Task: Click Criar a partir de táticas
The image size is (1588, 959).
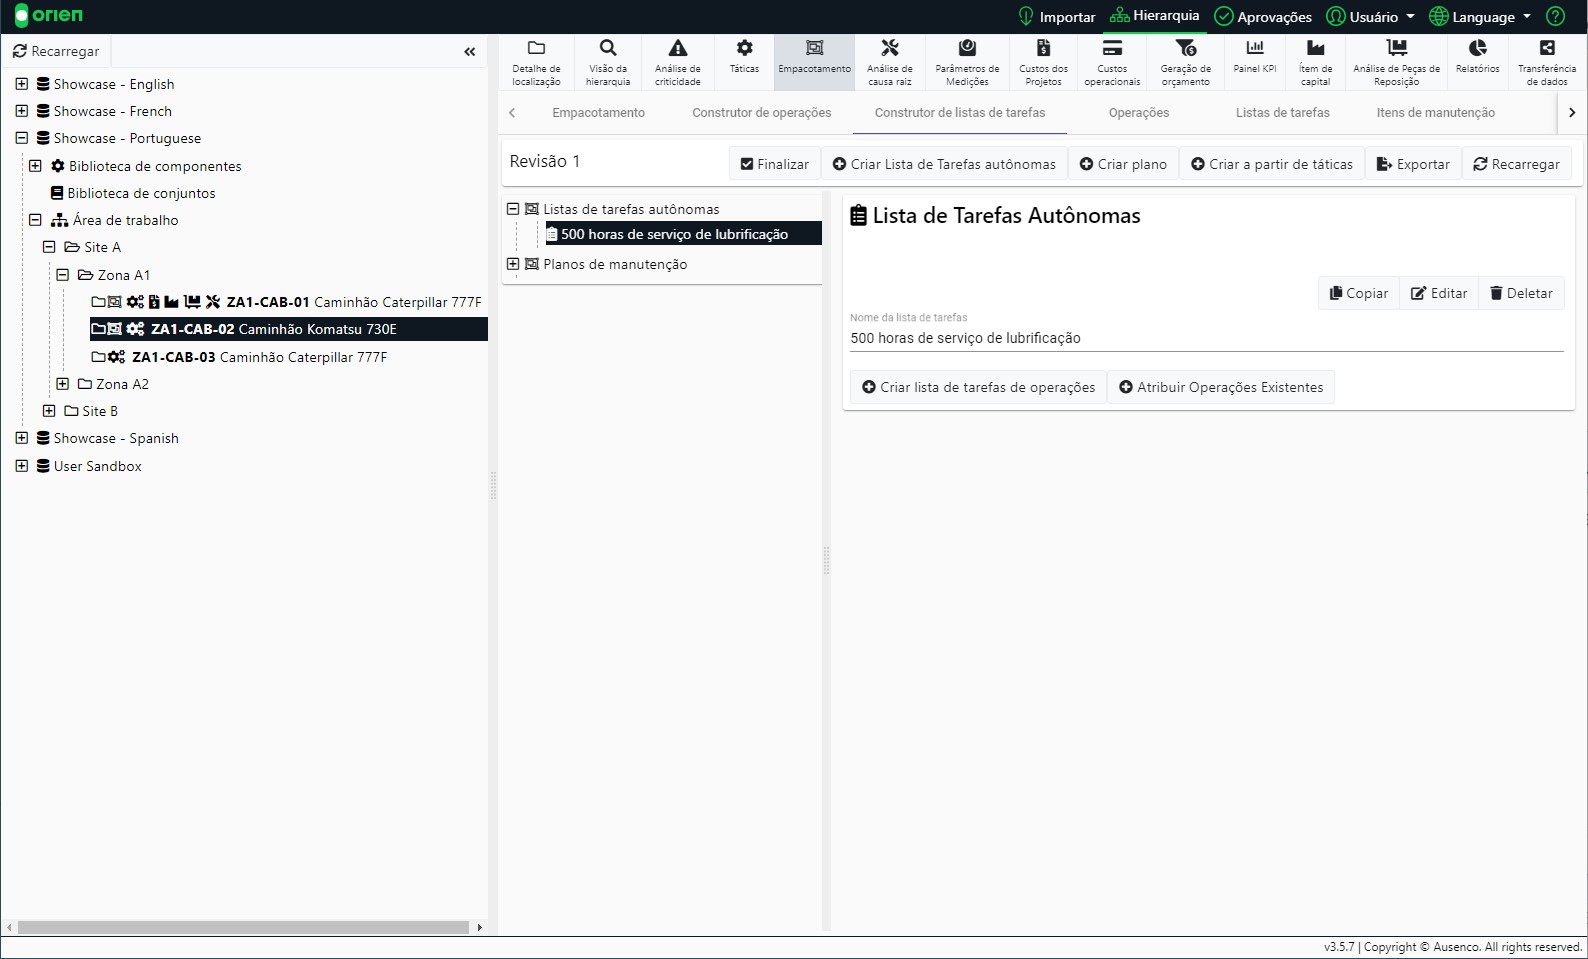Action: pyautogui.click(x=1272, y=164)
